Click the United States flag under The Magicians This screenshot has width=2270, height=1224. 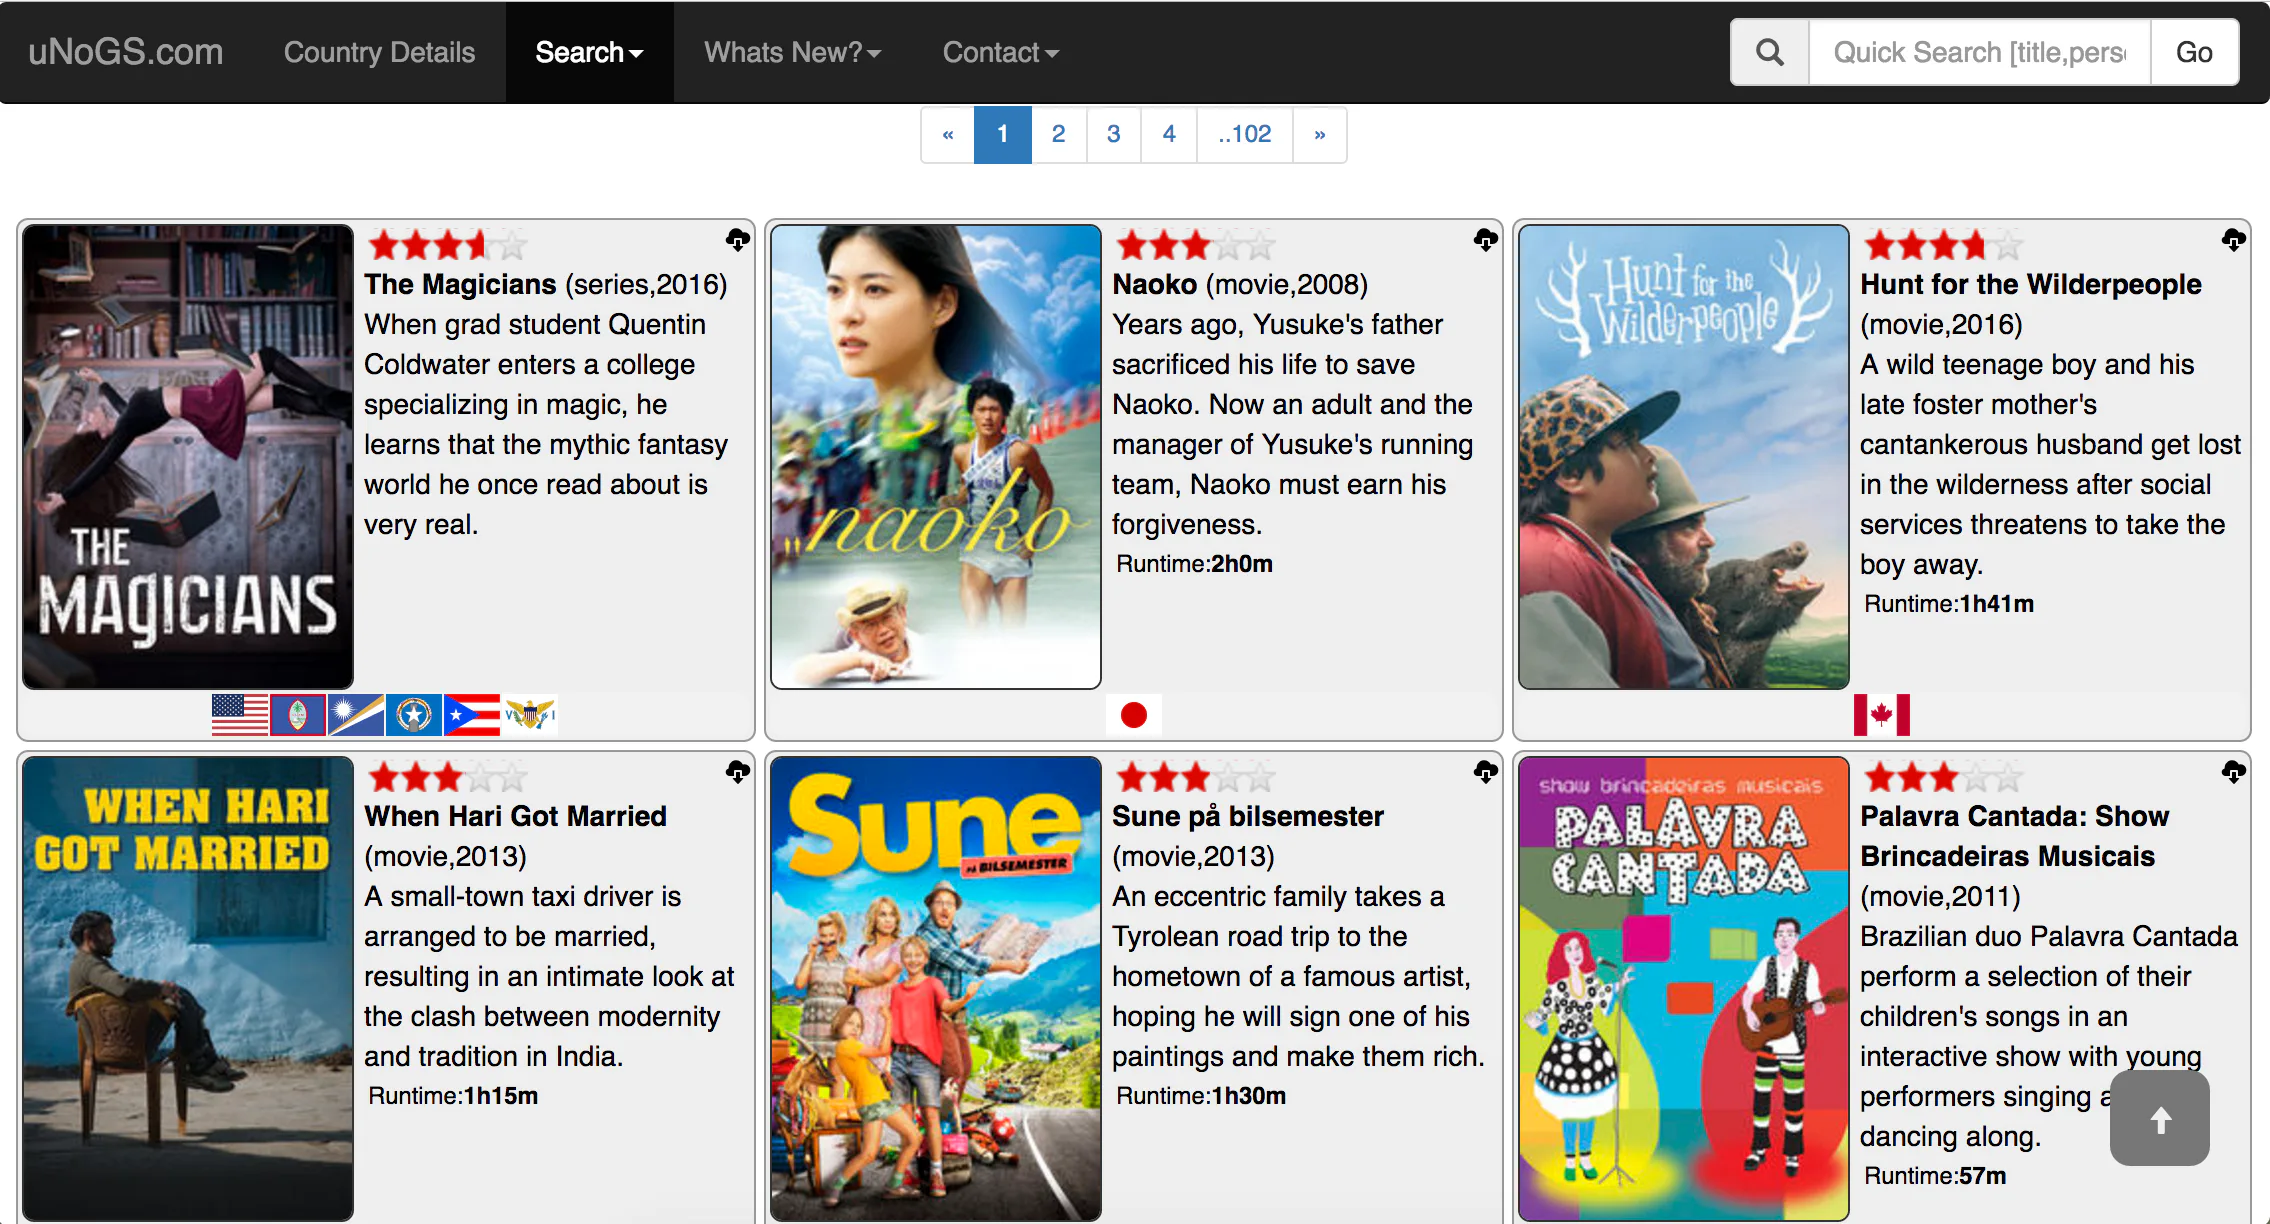[240, 715]
